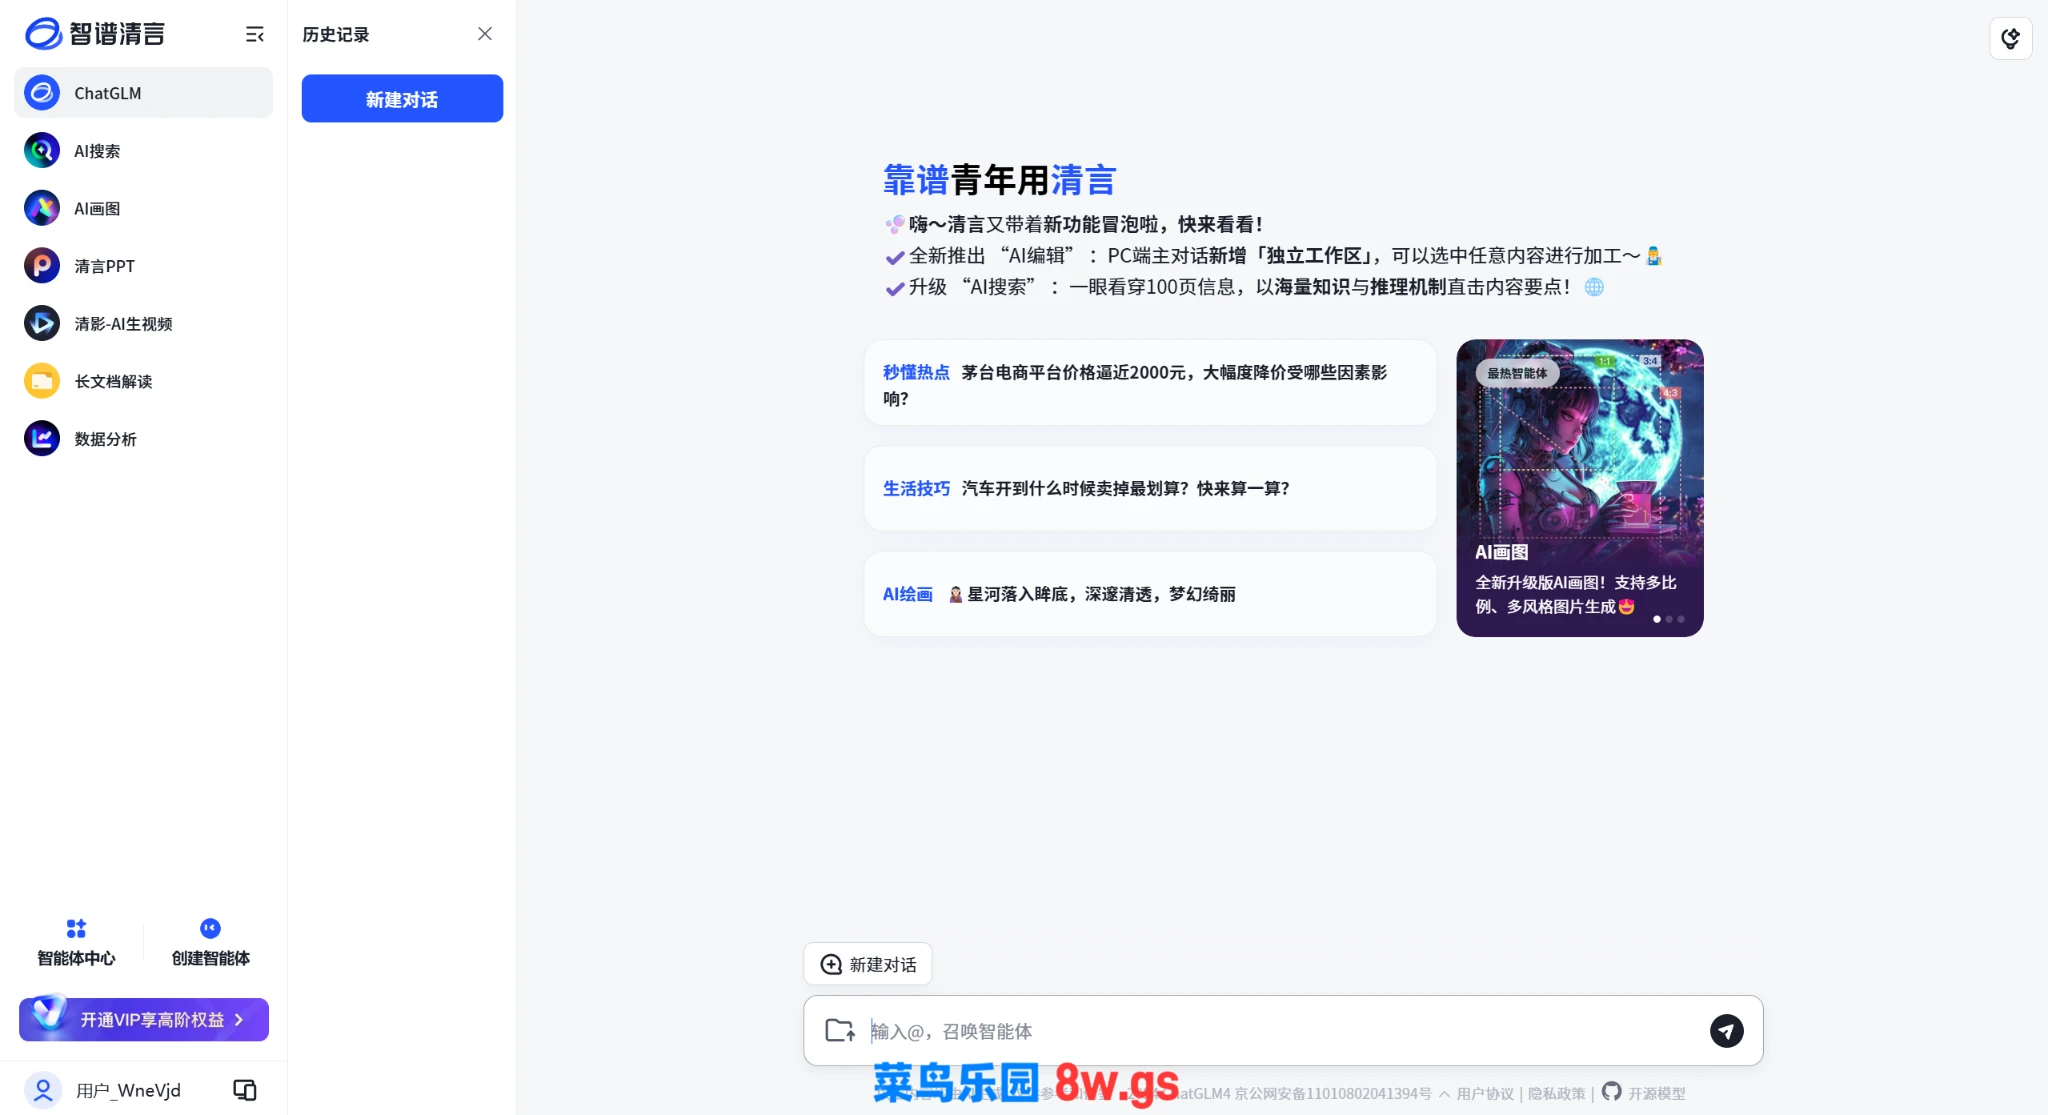The height and width of the screenshot is (1115, 2048).
Task: Click the top-right feedback icon button
Action: point(2010,39)
